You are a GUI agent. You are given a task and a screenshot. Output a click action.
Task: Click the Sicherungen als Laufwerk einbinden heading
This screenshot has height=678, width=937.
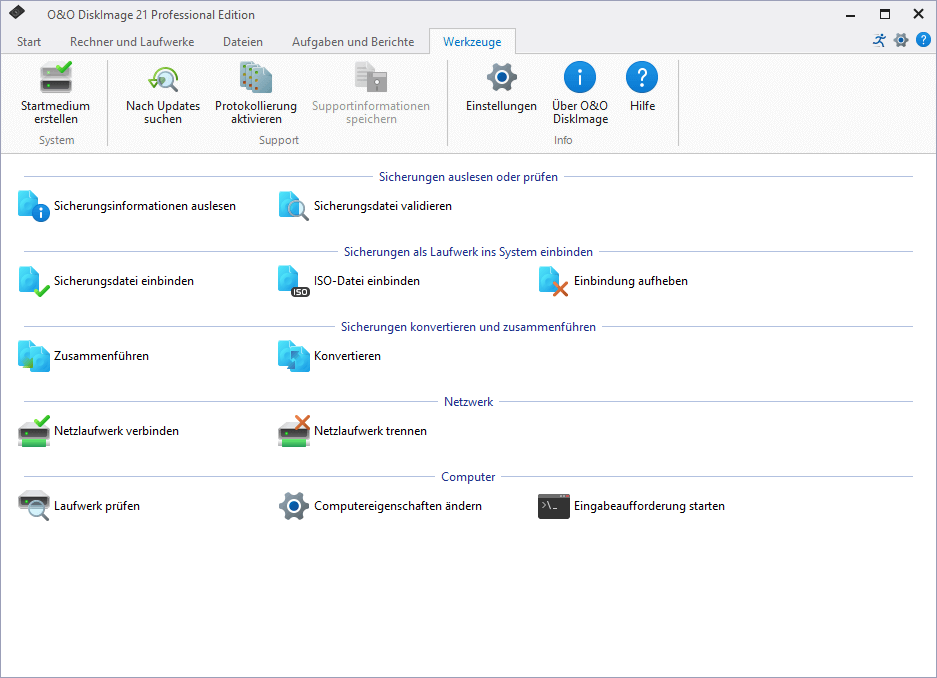[x=468, y=252]
